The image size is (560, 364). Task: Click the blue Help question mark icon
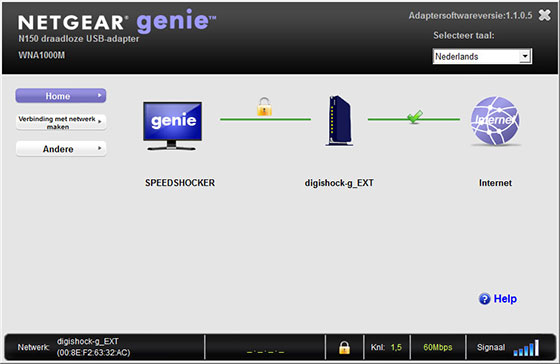tap(484, 299)
